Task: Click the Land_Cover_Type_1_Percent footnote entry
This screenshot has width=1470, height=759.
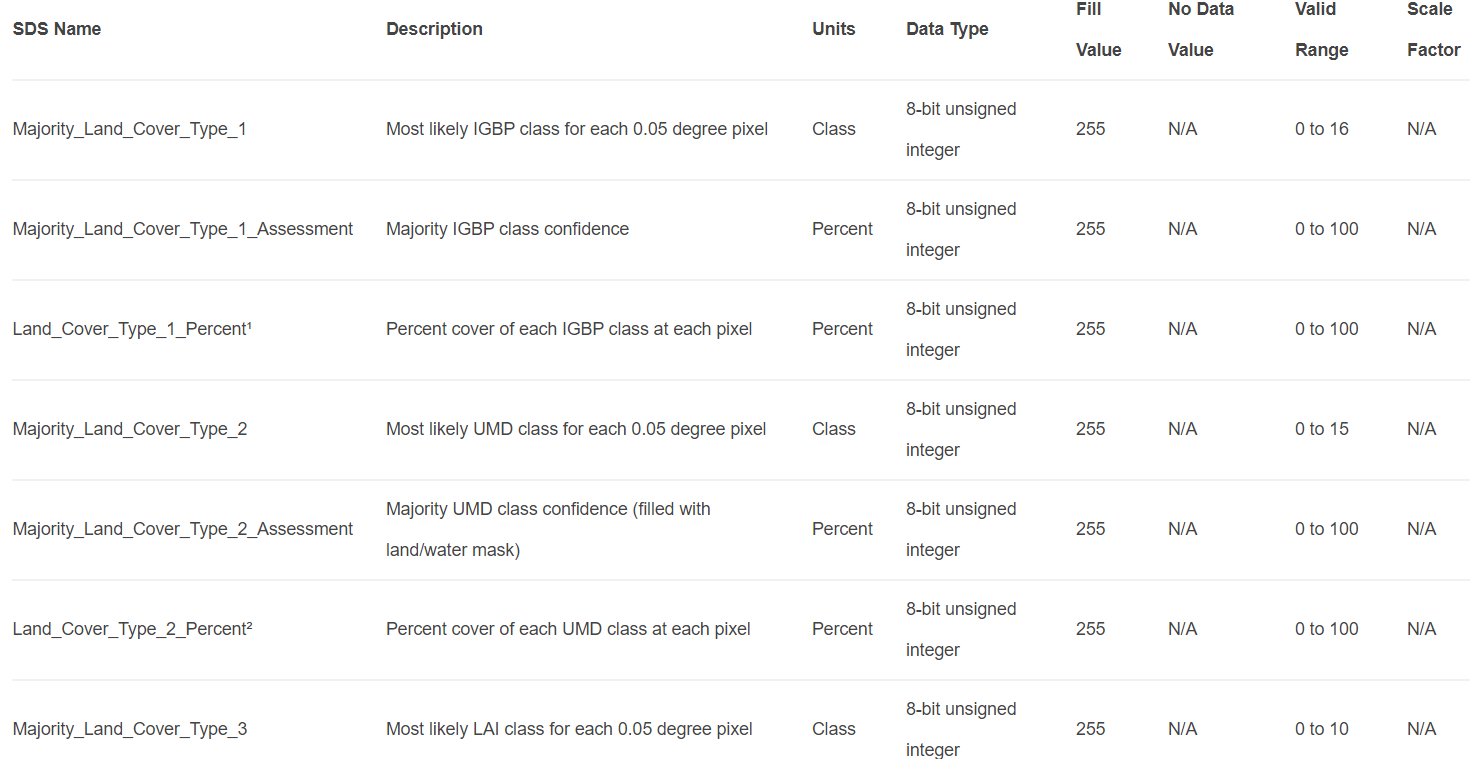Action: [132, 329]
